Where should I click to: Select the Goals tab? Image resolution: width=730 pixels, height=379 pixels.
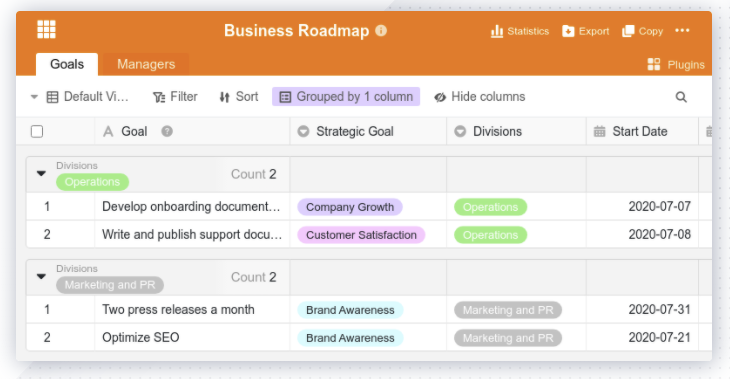click(x=67, y=64)
